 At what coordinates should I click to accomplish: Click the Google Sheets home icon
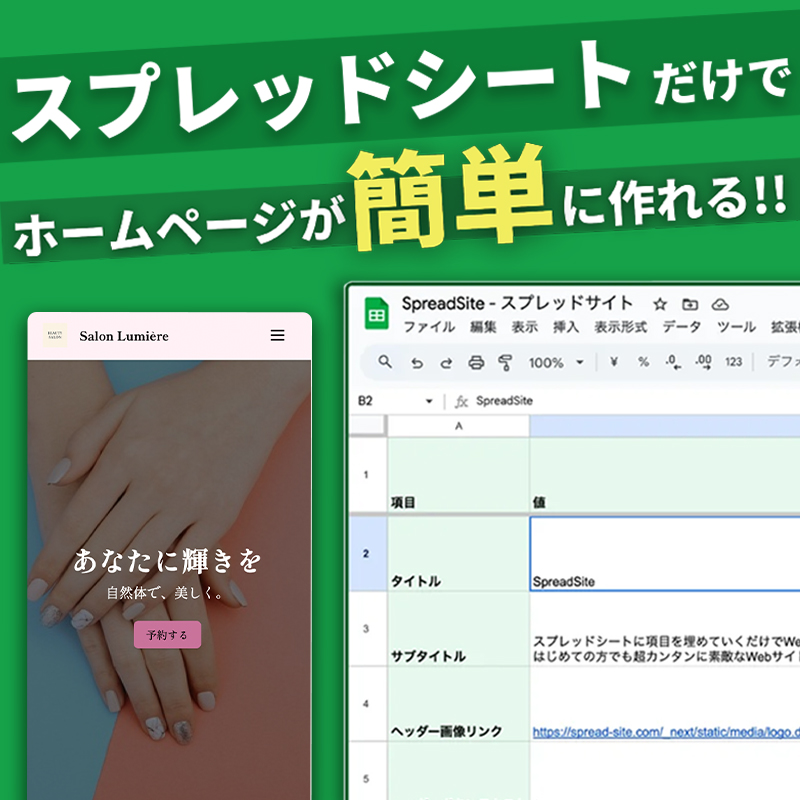point(376,314)
